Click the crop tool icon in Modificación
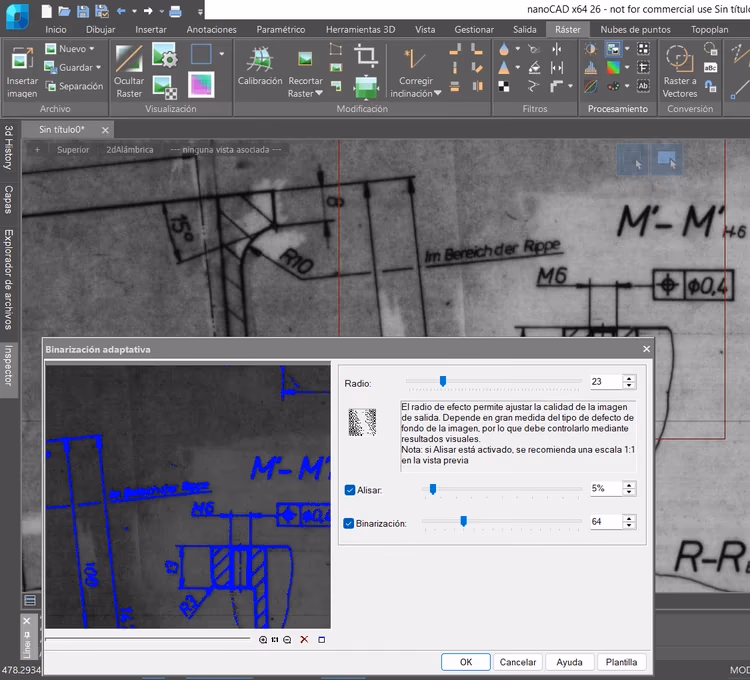This screenshot has height=680, width=750. tap(365, 55)
